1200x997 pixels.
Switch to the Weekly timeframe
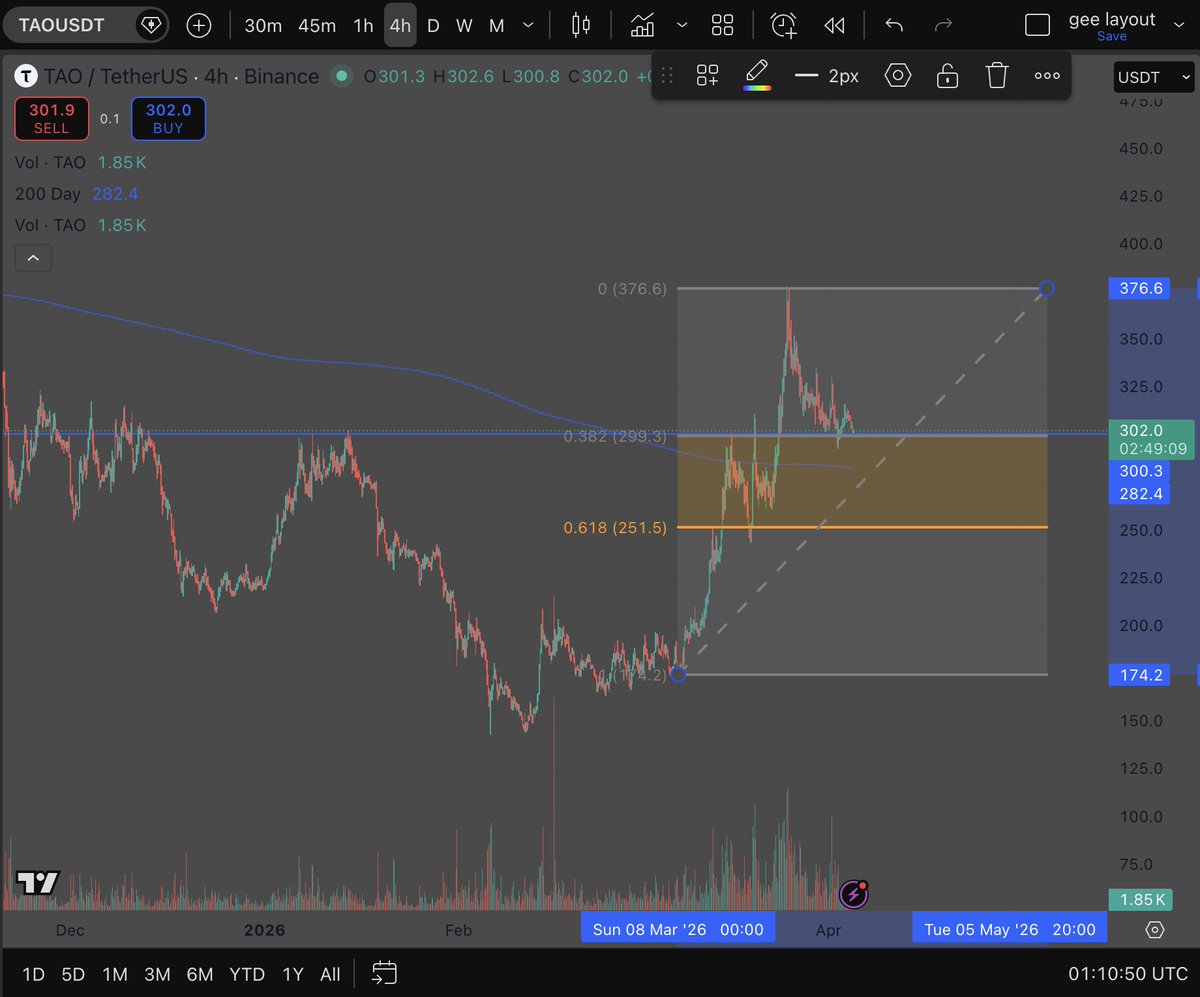click(464, 26)
